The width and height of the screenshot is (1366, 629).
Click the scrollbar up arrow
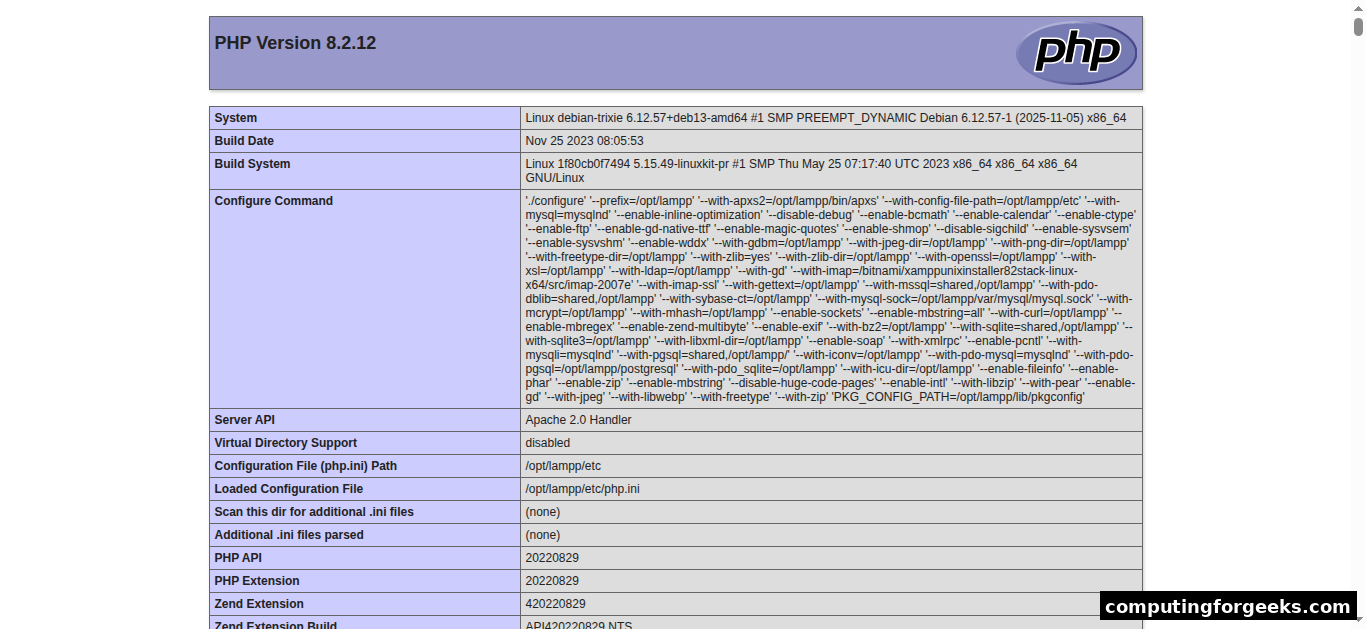[1358, 8]
